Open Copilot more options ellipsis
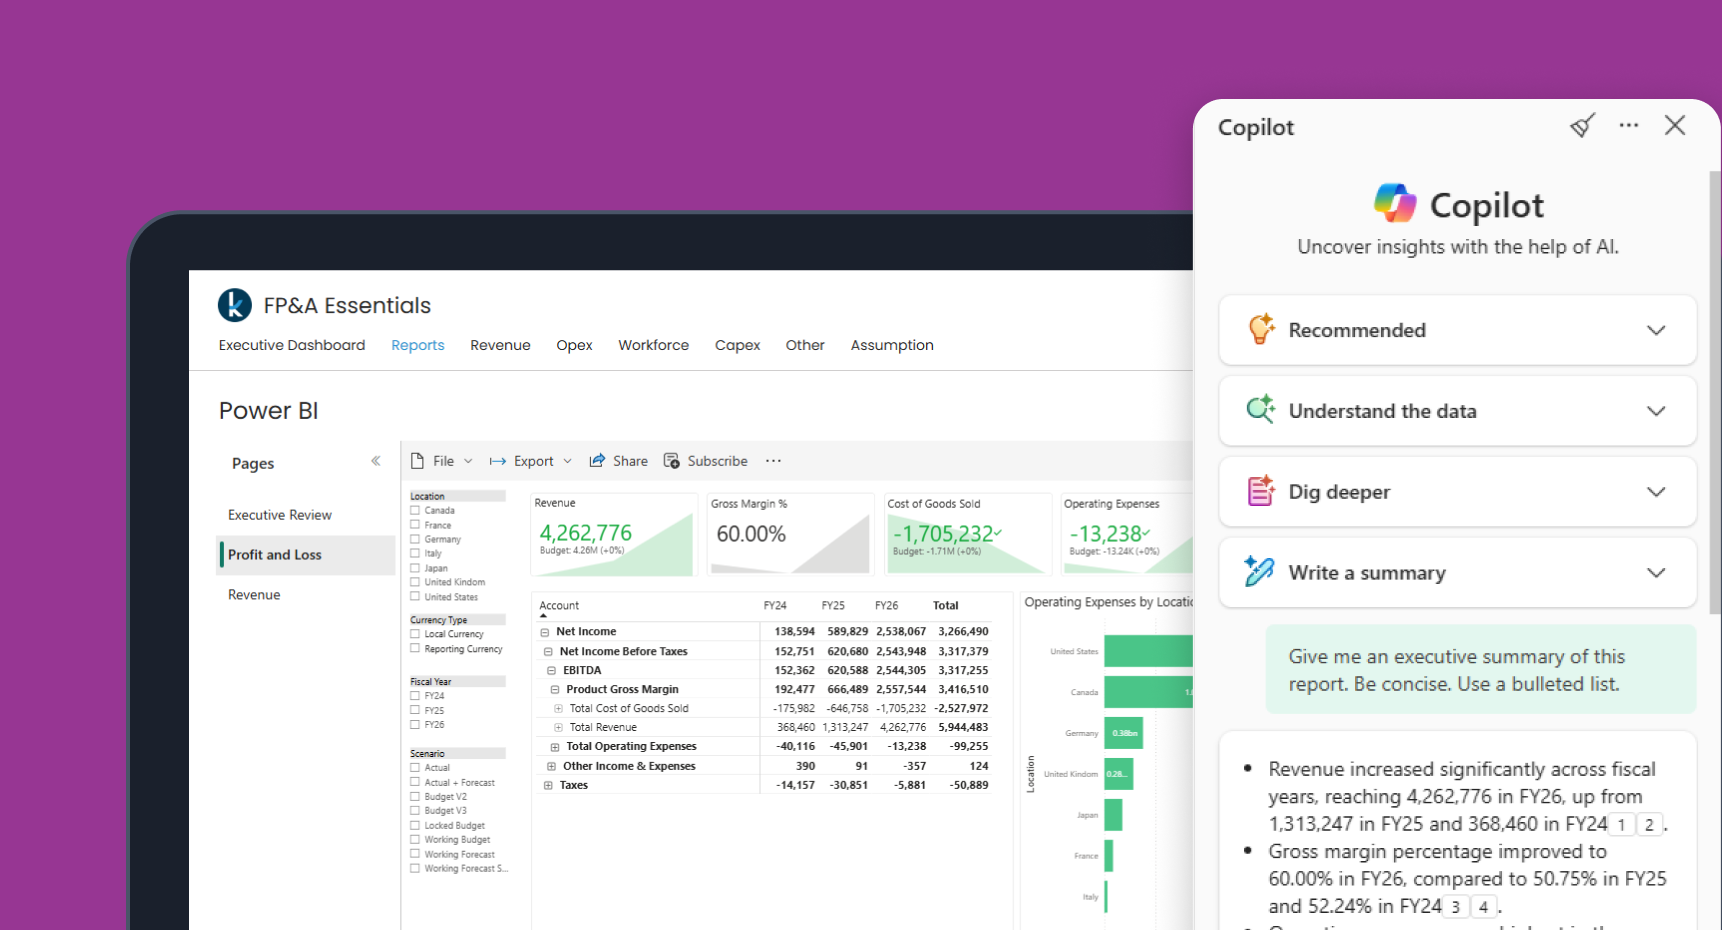Screen dimensions: 1722x930 (x=1629, y=126)
